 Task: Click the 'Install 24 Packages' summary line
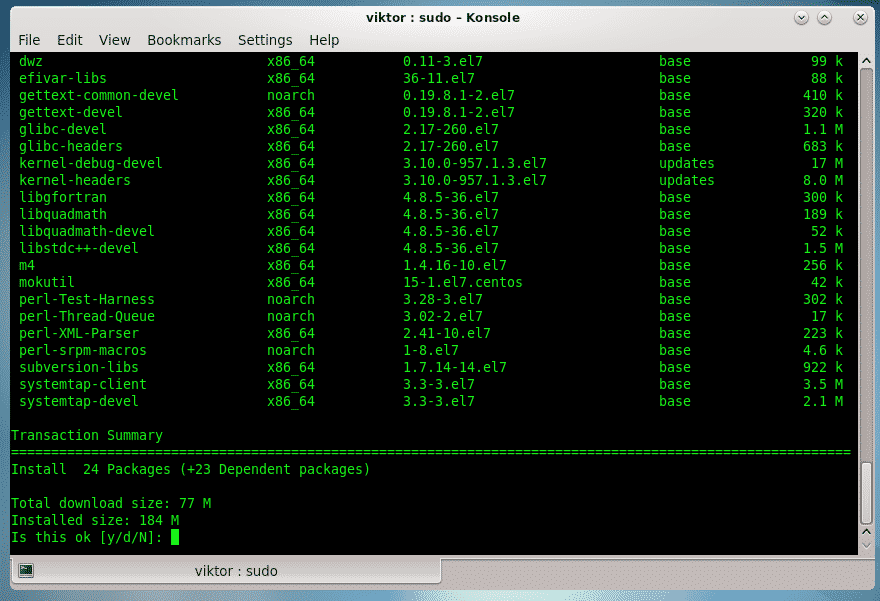click(190, 469)
